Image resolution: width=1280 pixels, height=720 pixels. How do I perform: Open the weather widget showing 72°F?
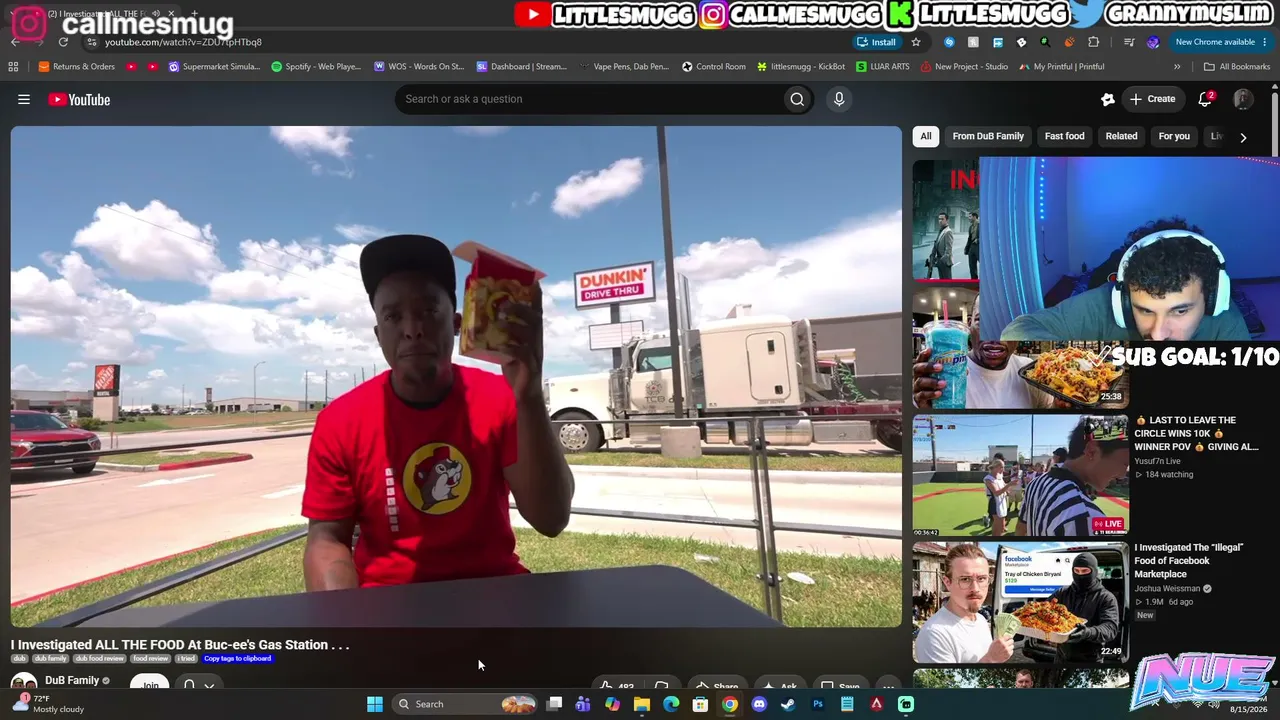46,704
